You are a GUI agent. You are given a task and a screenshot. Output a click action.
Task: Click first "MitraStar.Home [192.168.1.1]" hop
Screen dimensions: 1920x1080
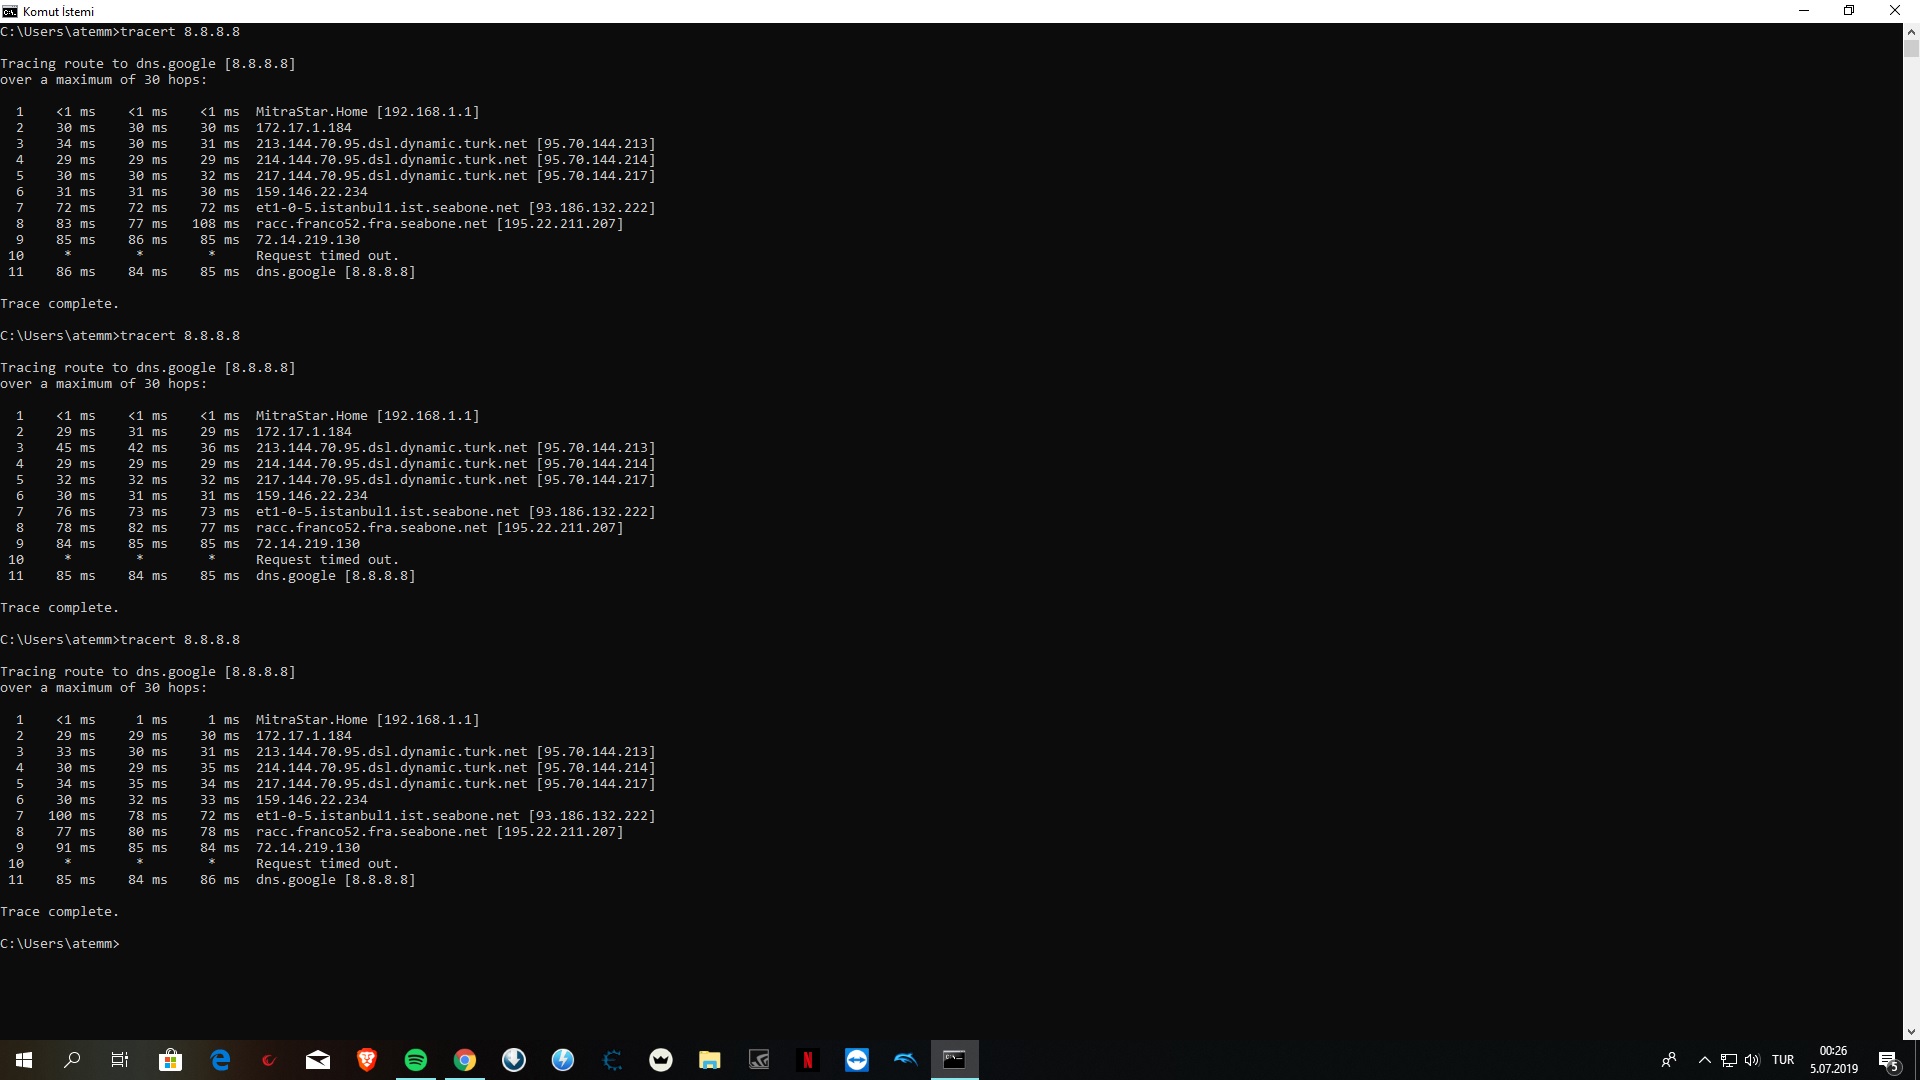pos(368,112)
